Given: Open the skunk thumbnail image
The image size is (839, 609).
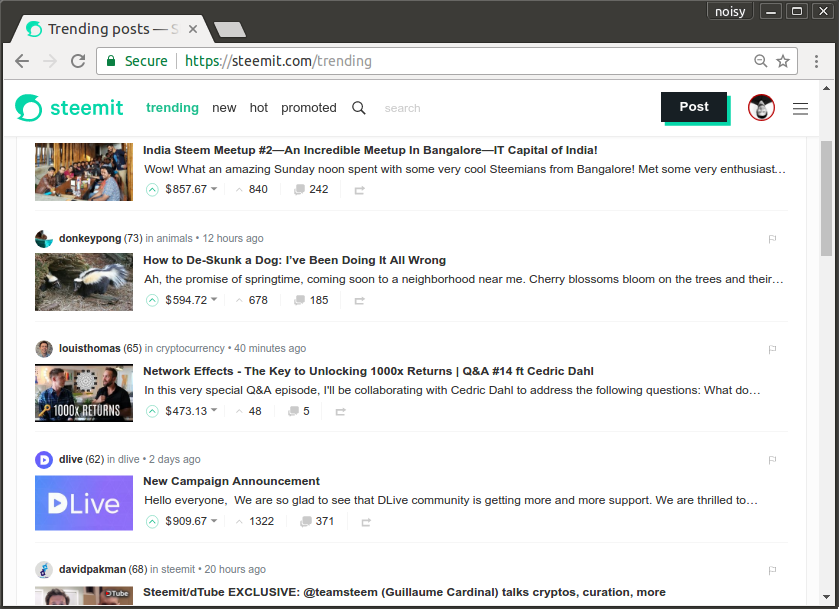Looking at the screenshot, I should pos(84,282).
